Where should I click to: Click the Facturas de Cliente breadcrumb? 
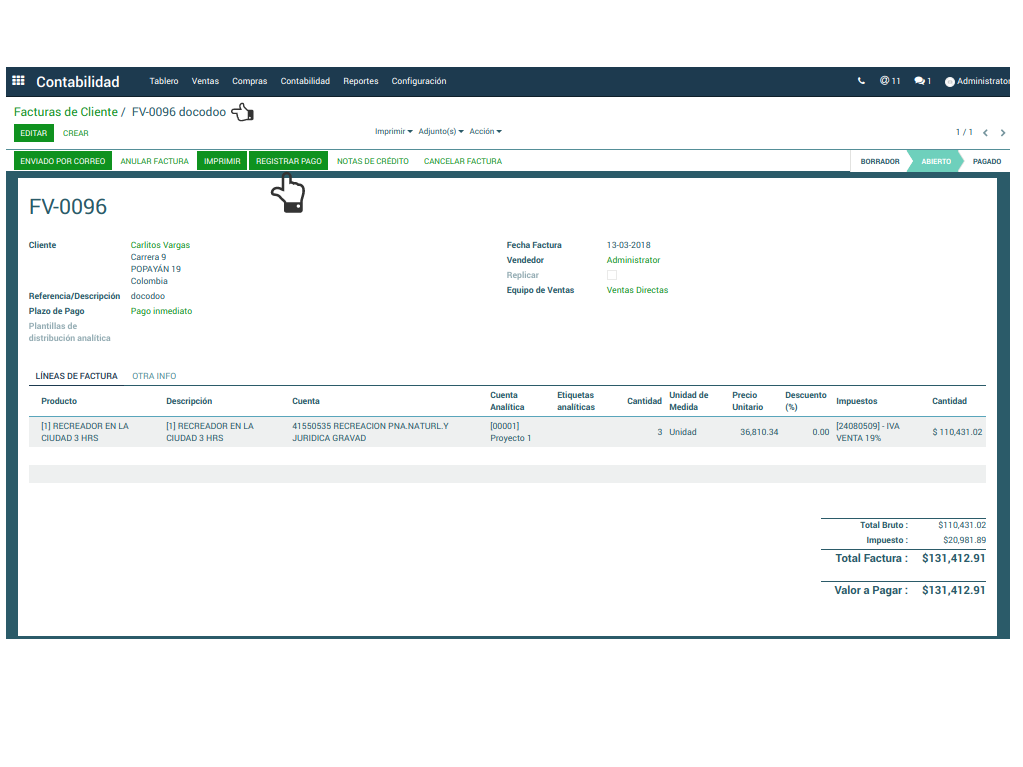[65, 112]
